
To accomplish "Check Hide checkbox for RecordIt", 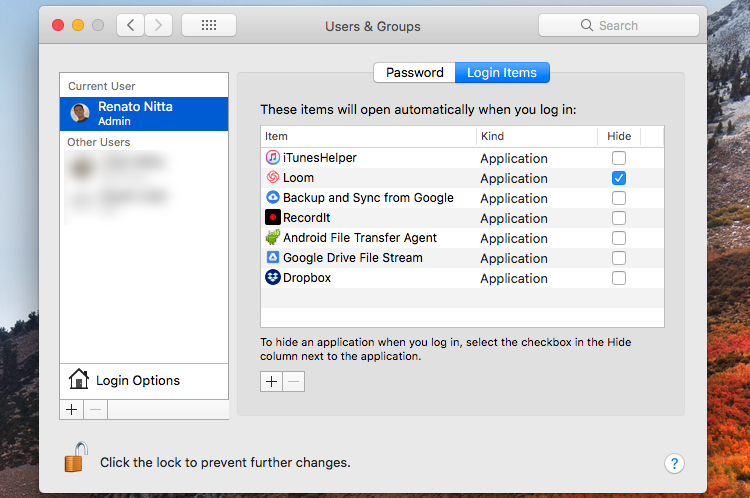I will tap(619, 218).
